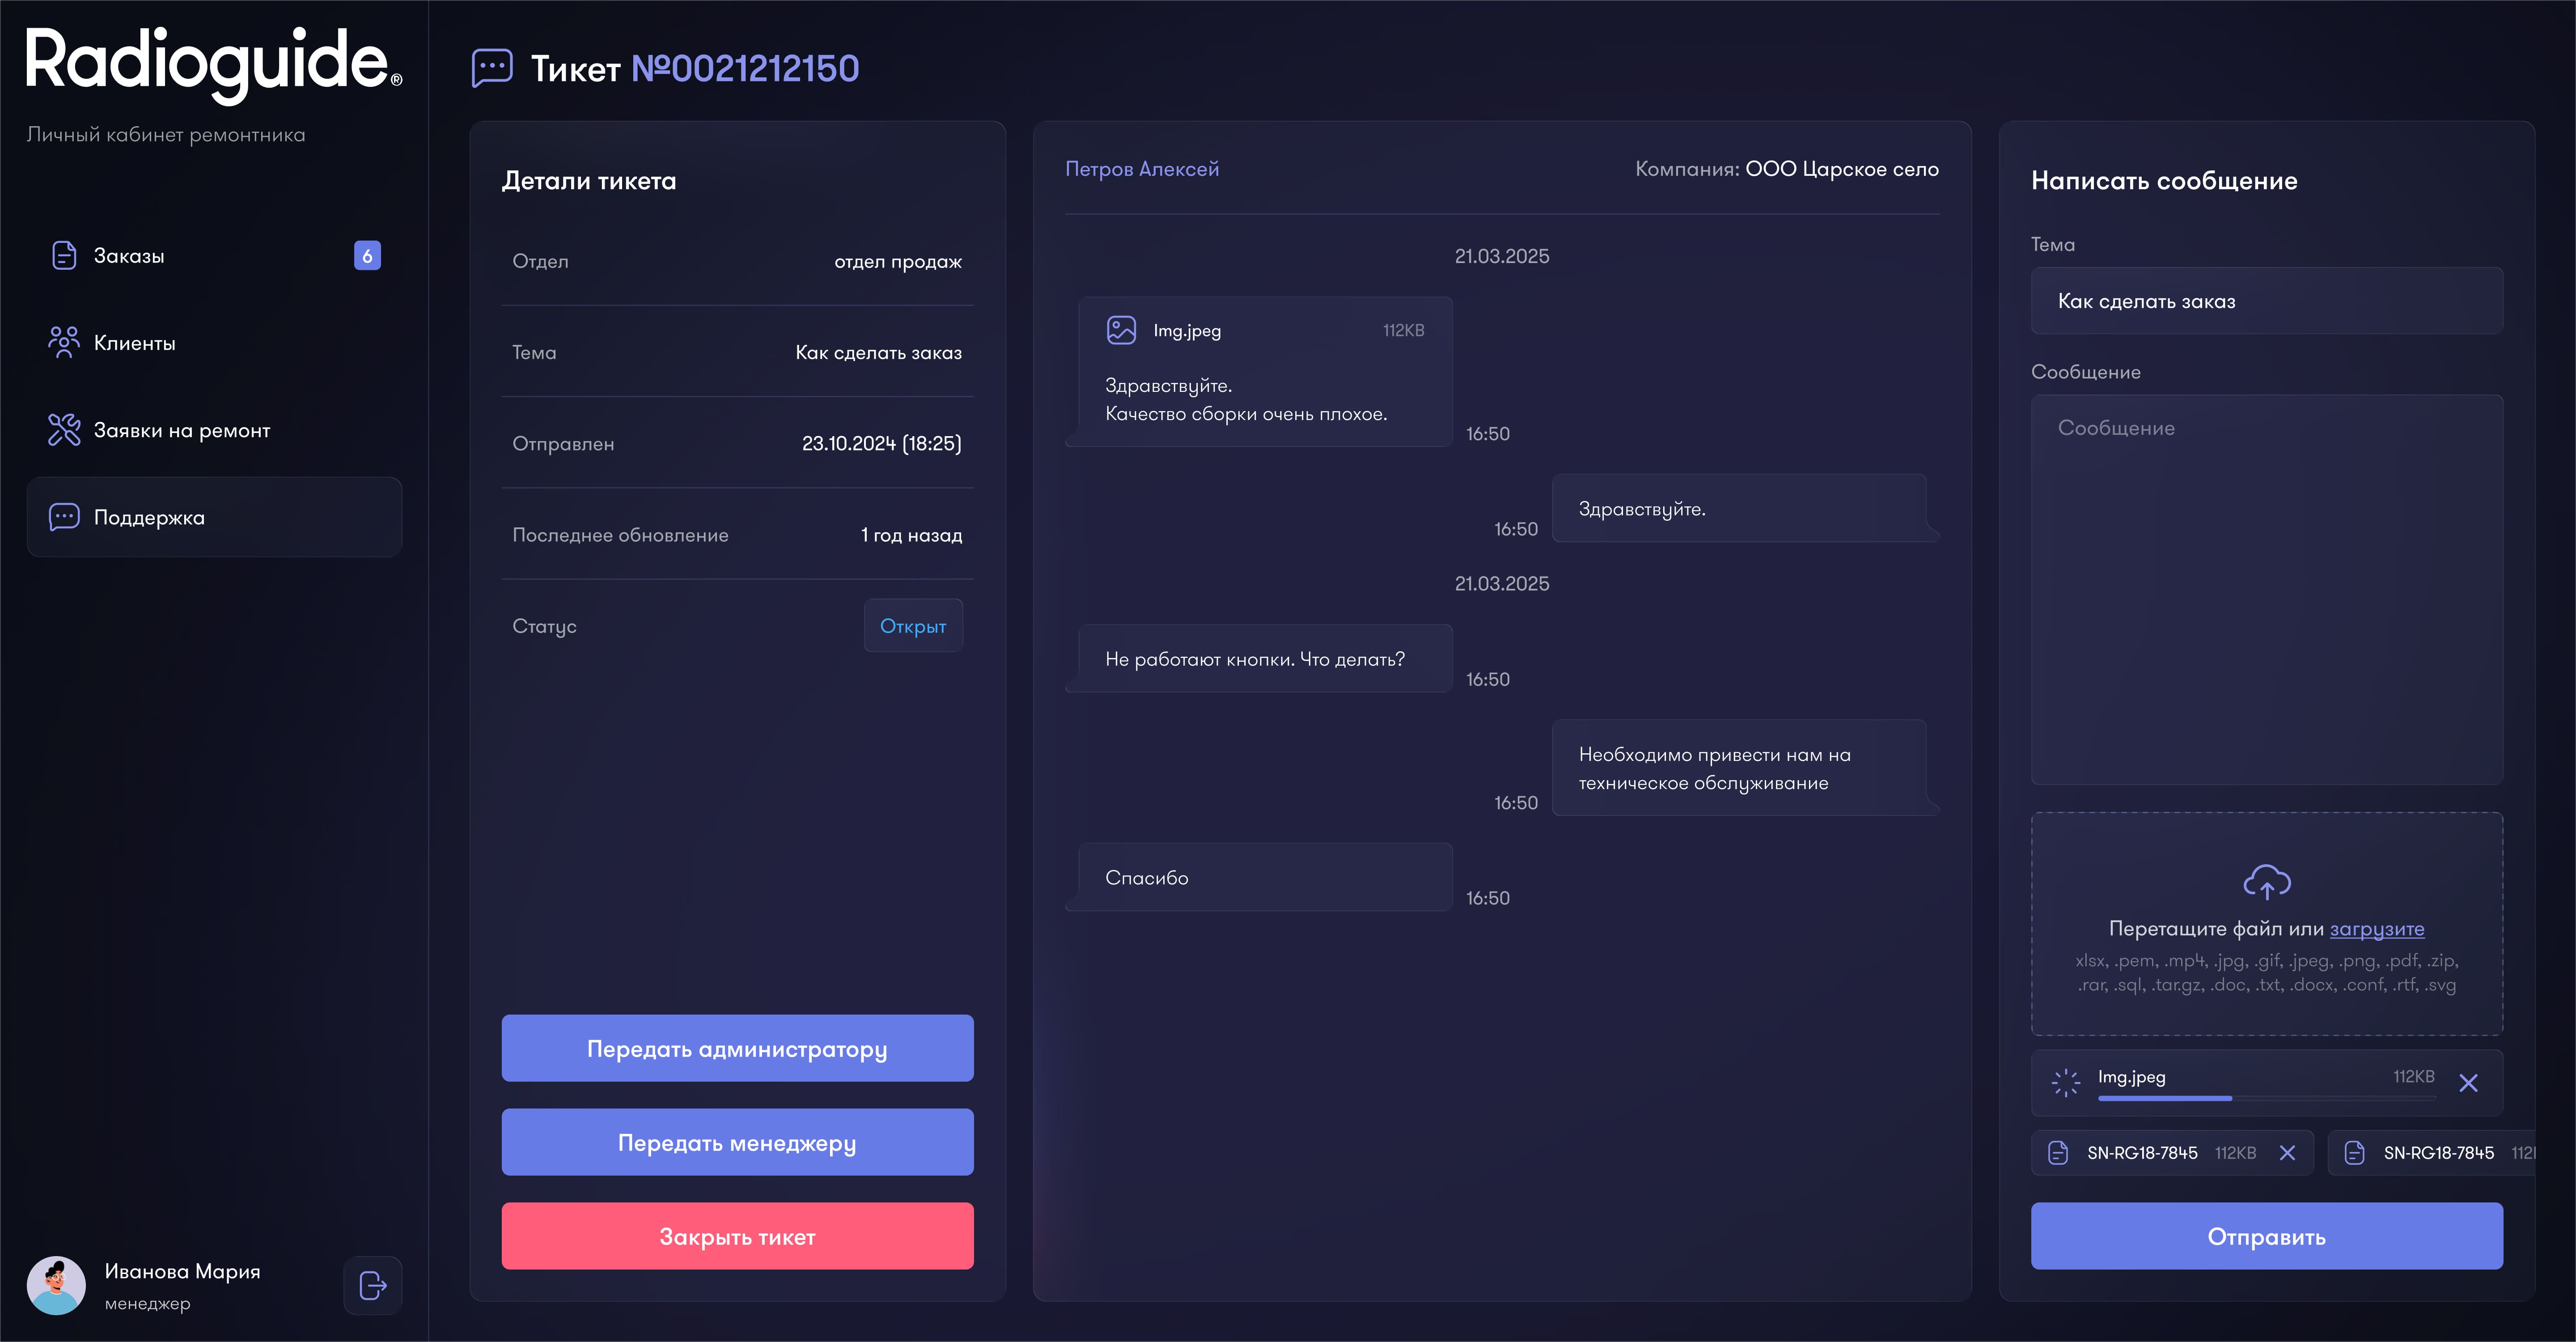Click the reply about техническое обслуживание

1745,768
